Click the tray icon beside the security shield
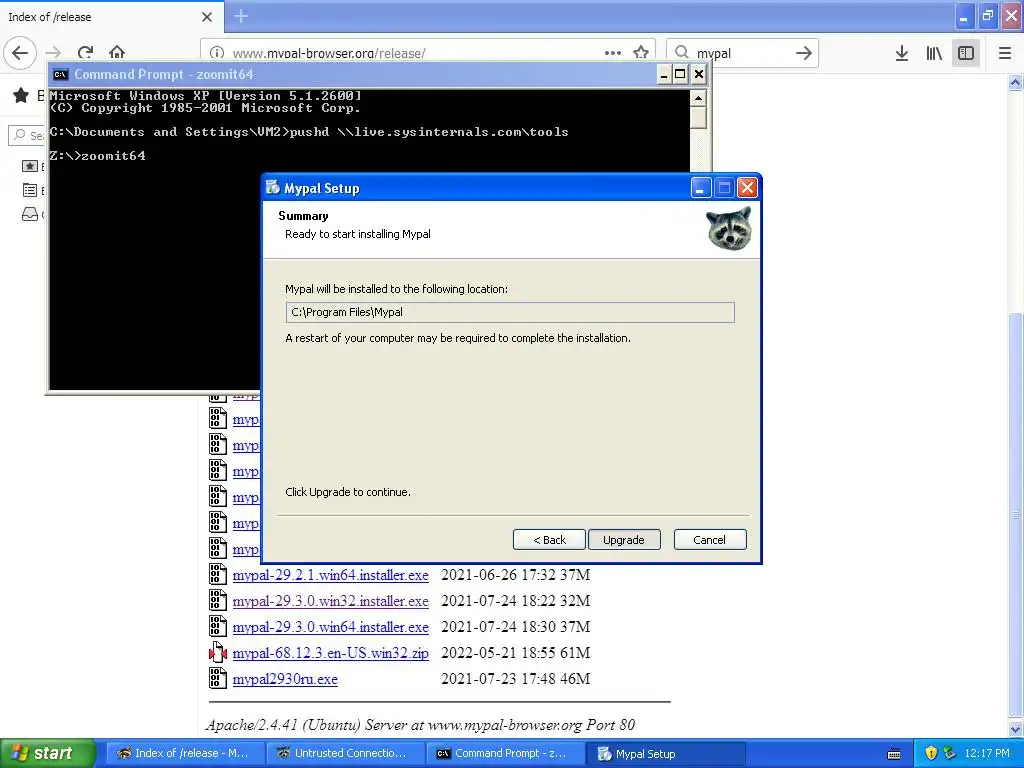The width and height of the screenshot is (1024, 768). point(950,753)
